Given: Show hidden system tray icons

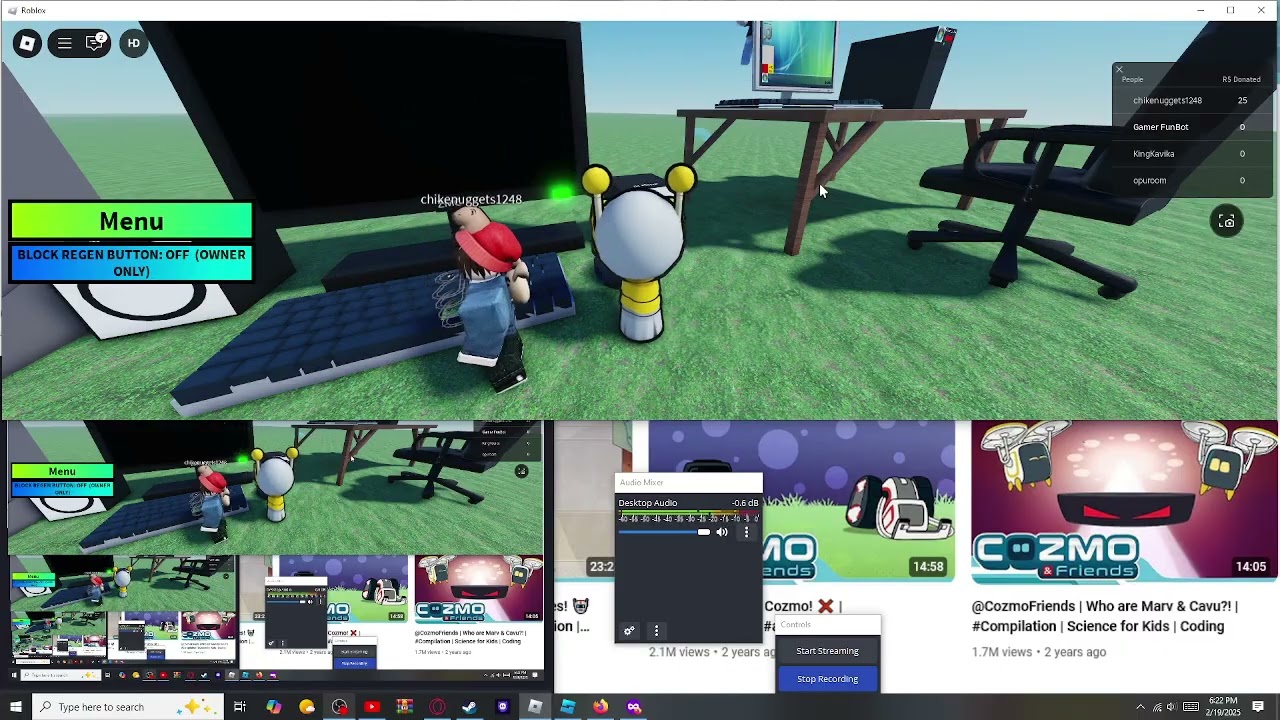Looking at the screenshot, I should click(1140, 707).
